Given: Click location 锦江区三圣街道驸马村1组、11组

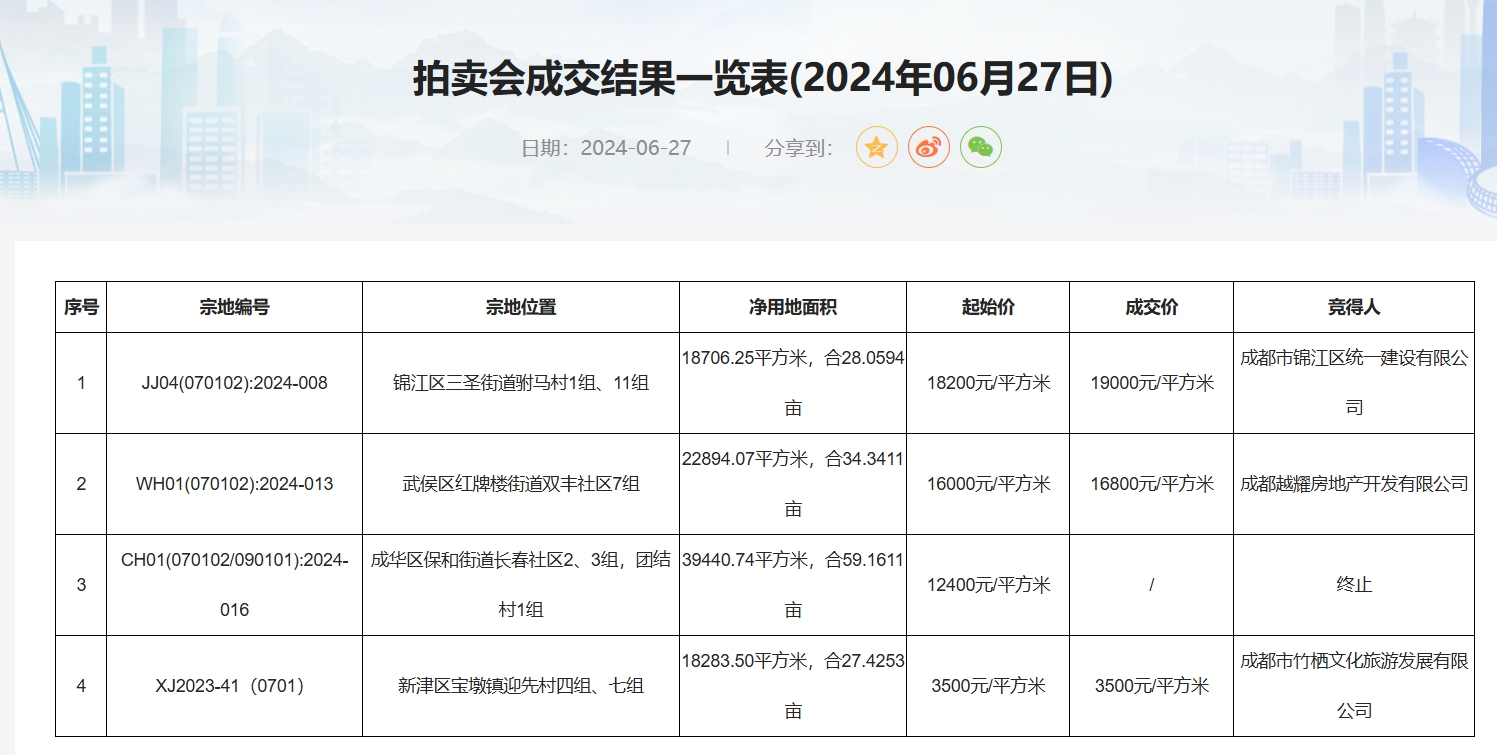Looking at the screenshot, I should tap(521, 383).
